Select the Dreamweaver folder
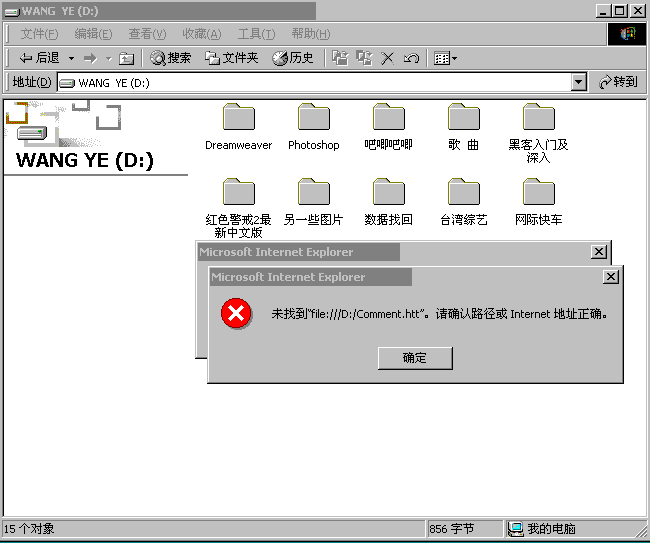The width and height of the screenshot is (650, 543). click(x=239, y=127)
